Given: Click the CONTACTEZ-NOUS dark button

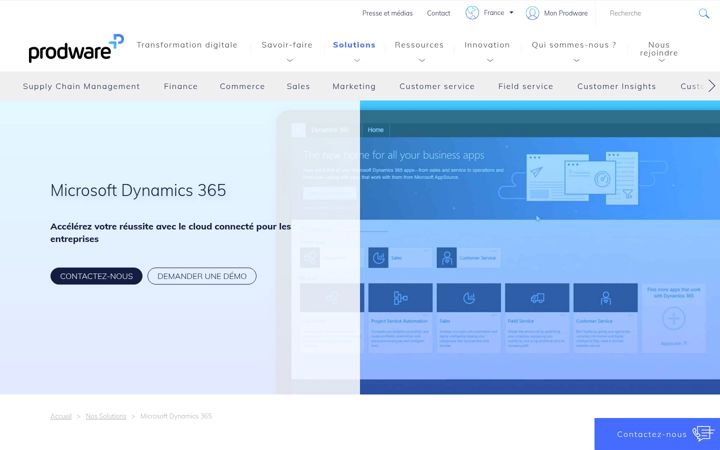Looking at the screenshot, I should click(x=96, y=276).
